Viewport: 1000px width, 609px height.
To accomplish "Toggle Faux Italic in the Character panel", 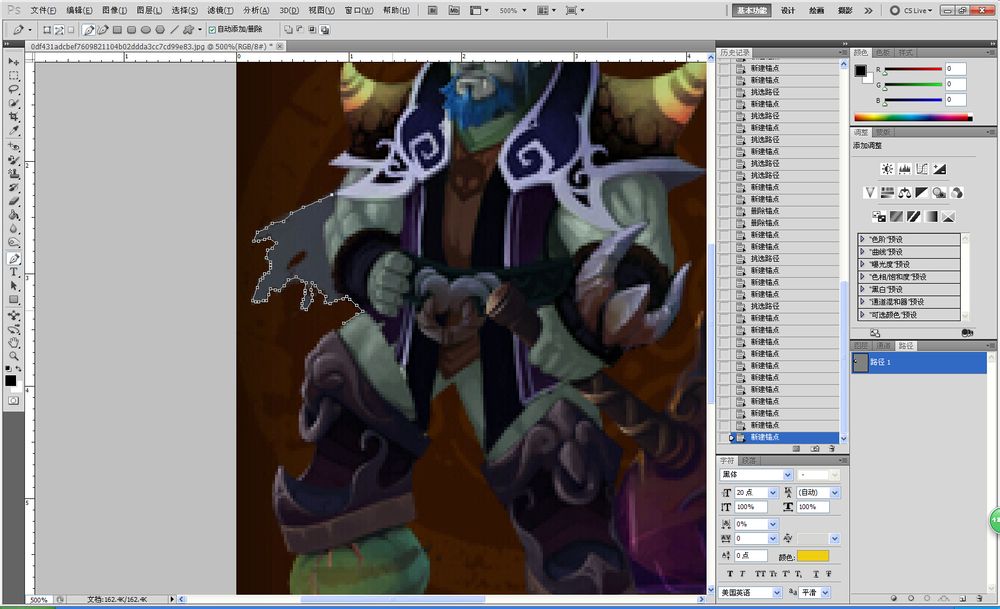I will (743, 574).
